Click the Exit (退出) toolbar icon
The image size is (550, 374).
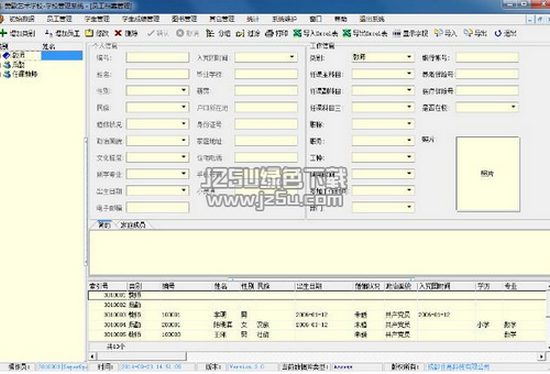click(x=498, y=33)
